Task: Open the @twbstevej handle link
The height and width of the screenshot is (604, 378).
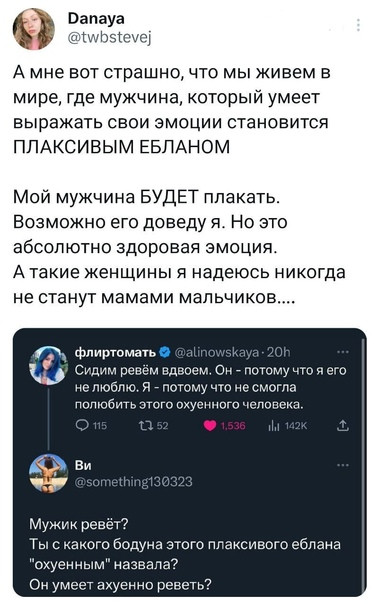Action: (x=109, y=37)
